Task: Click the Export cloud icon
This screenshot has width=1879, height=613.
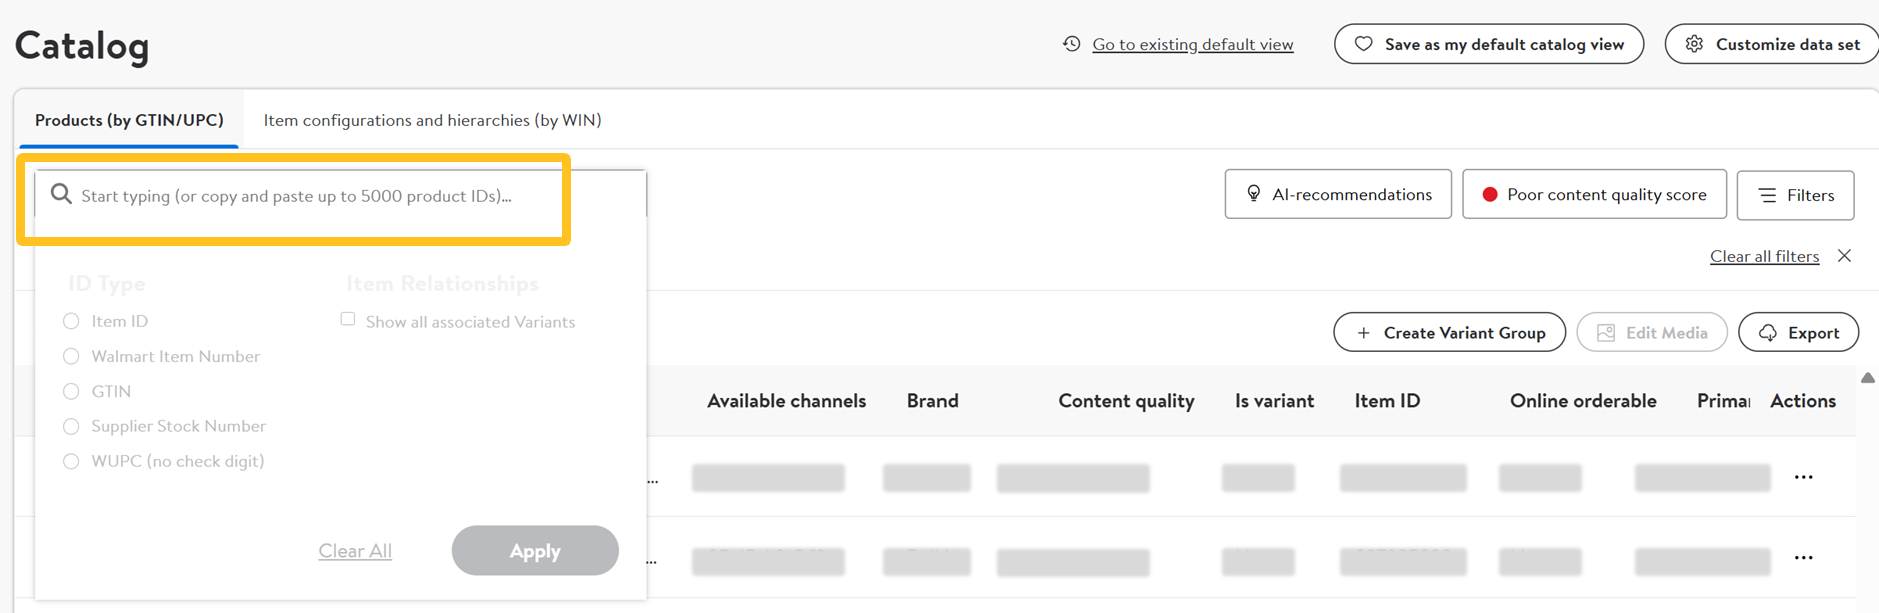Action: [x=1768, y=333]
